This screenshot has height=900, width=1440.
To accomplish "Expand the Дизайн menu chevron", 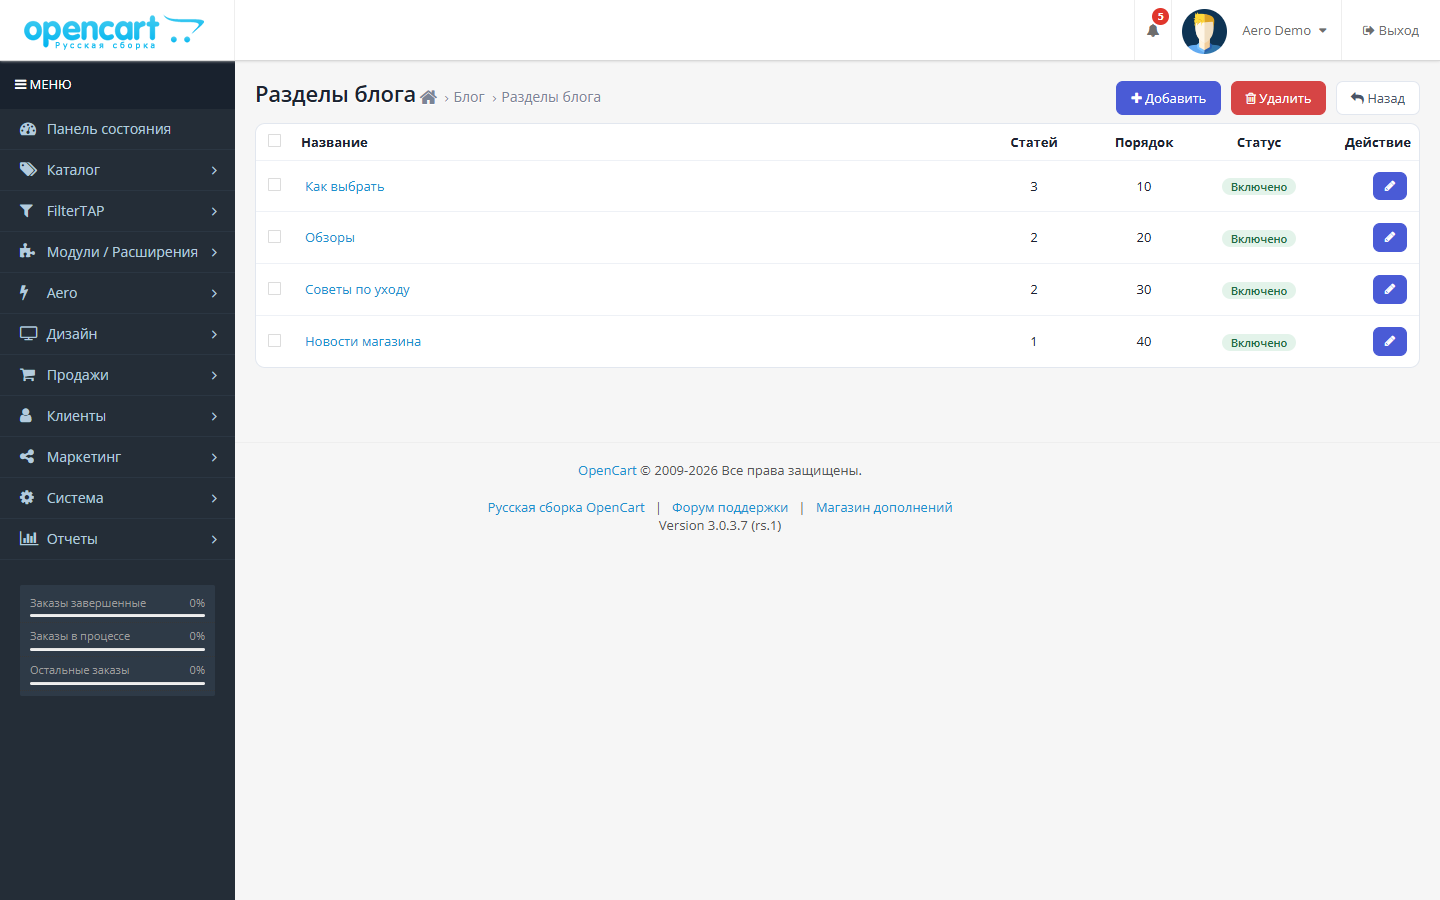I will point(214,334).
